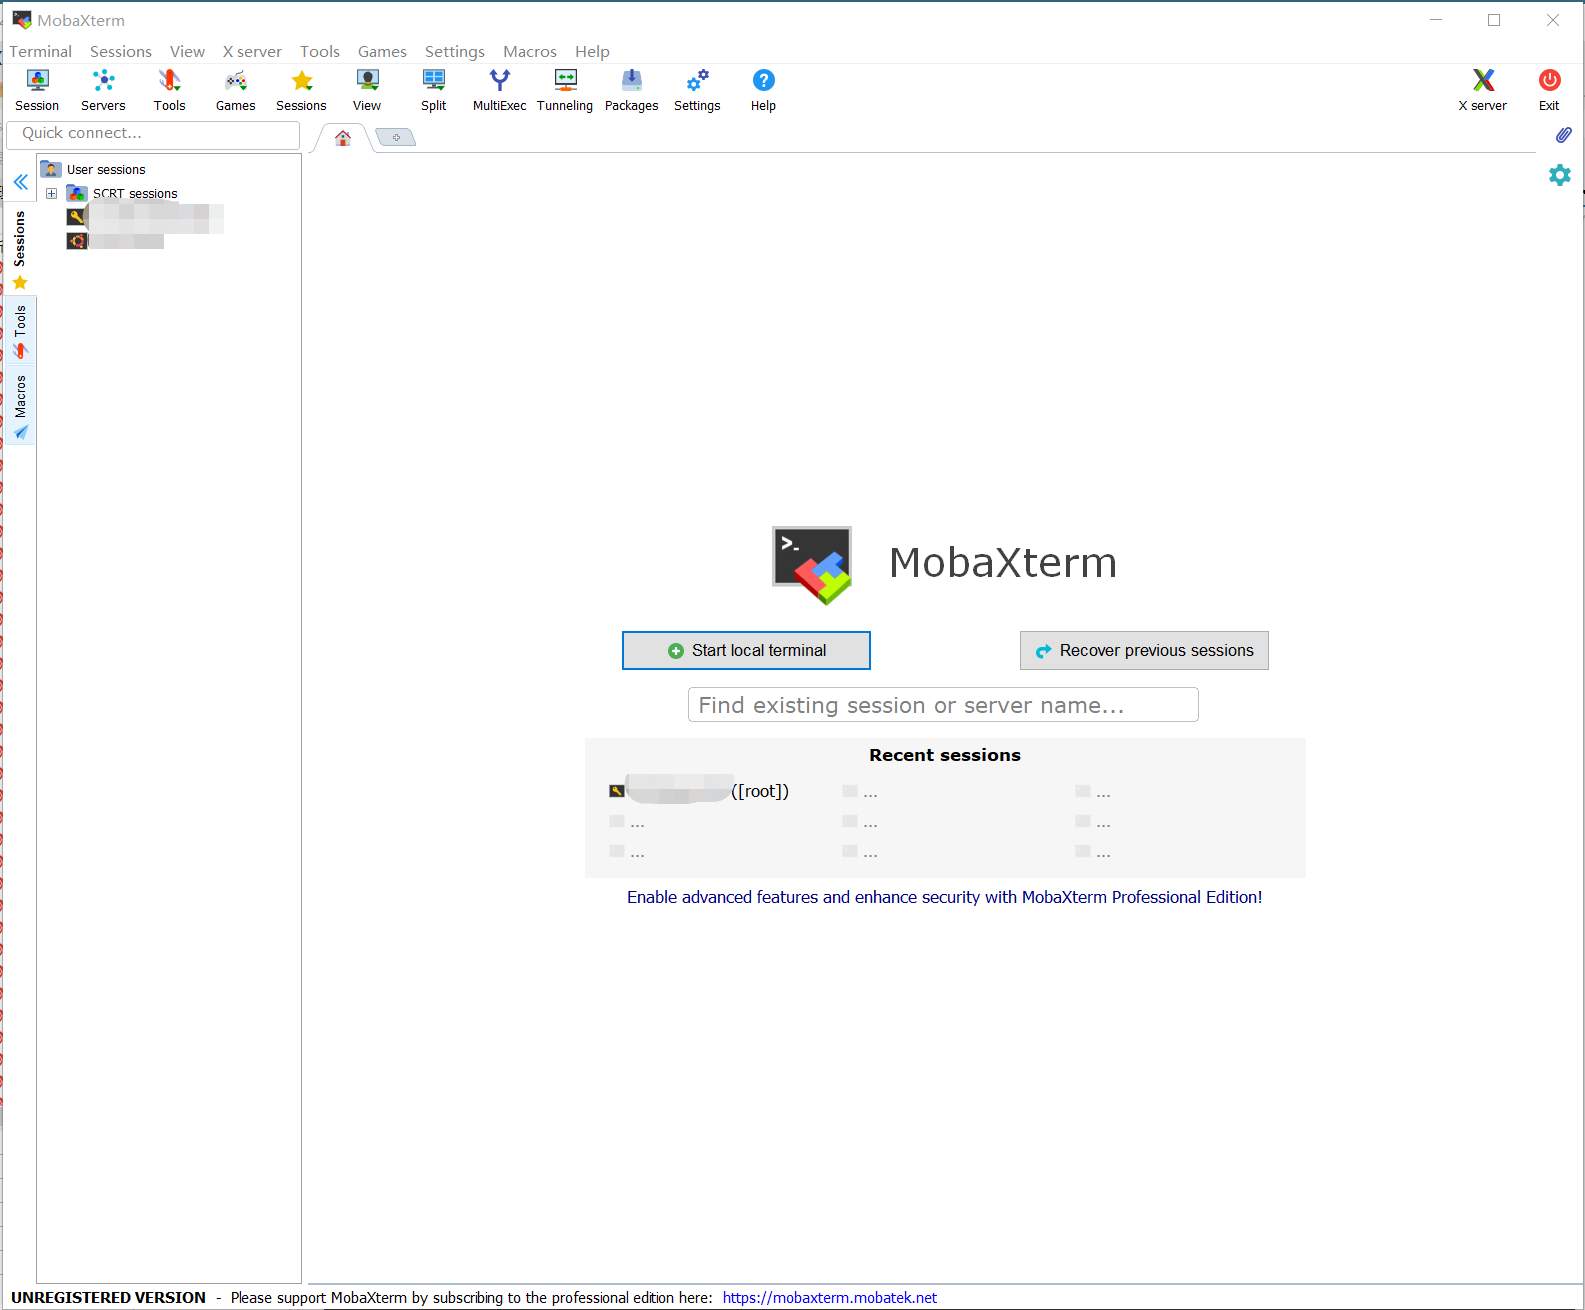Expand the SCRT sessions folder
This screenshot has height=1310, width=1585.
51,193
